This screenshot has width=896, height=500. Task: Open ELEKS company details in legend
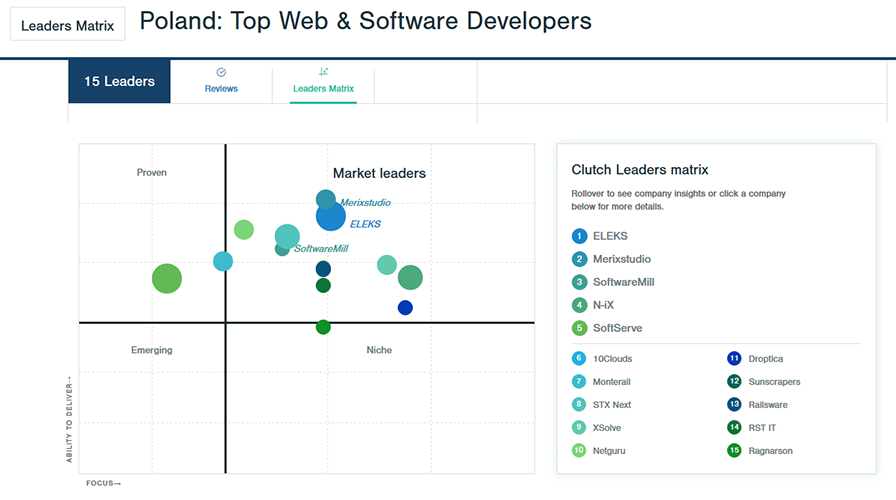click(x=610, y=236)
